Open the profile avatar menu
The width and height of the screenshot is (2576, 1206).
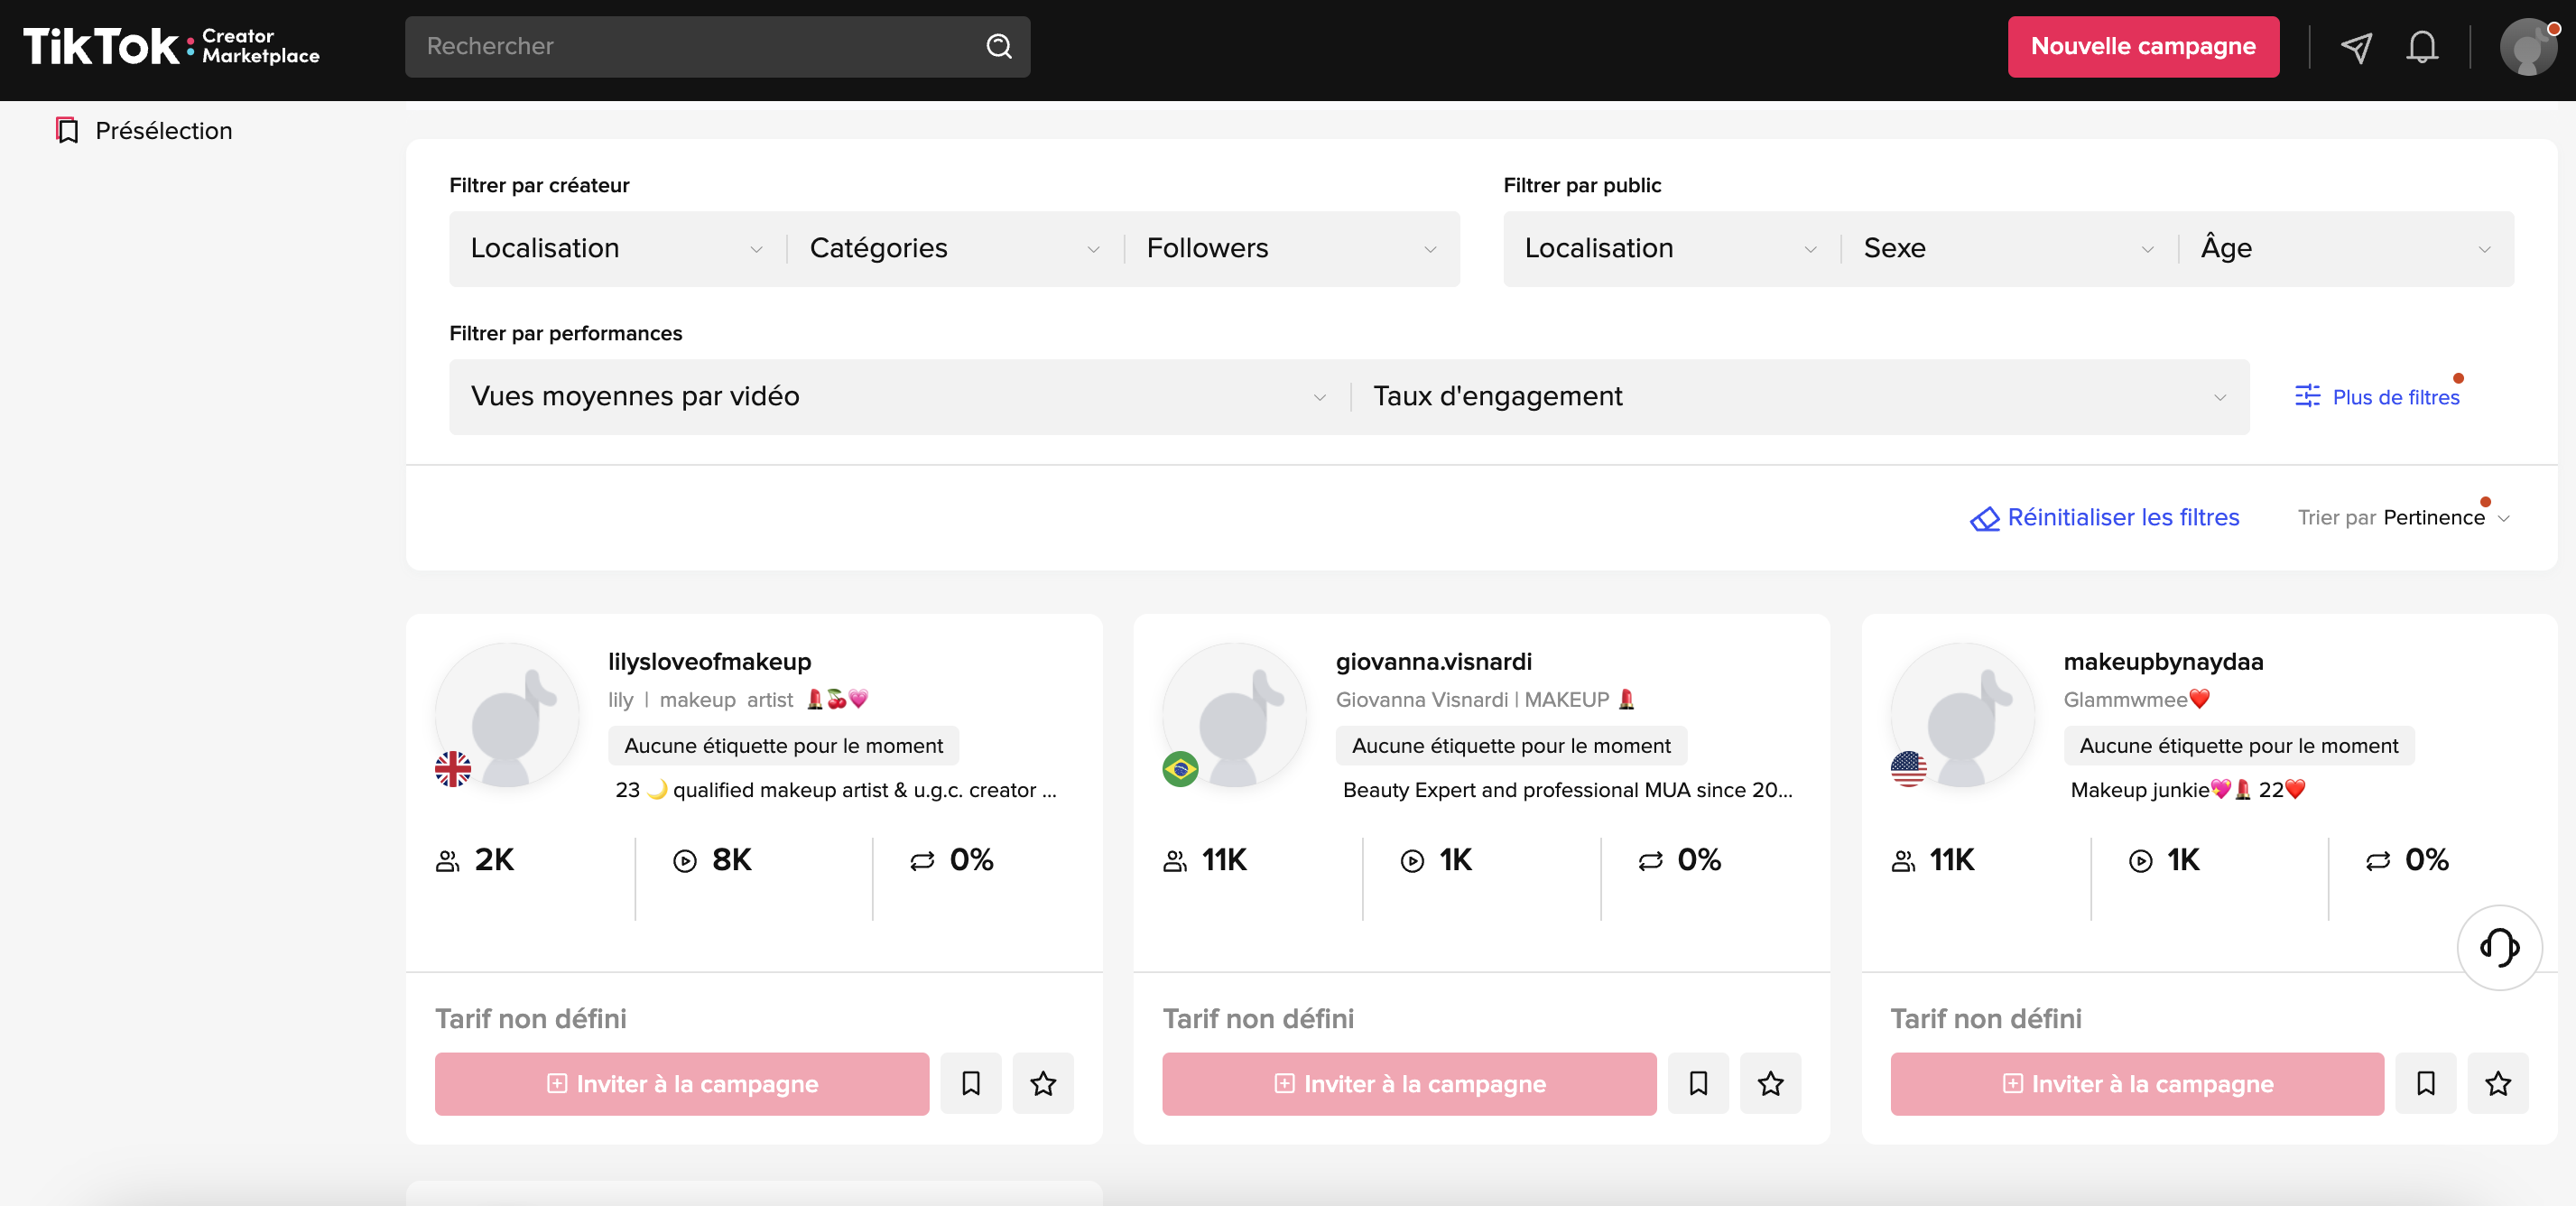2527,47
